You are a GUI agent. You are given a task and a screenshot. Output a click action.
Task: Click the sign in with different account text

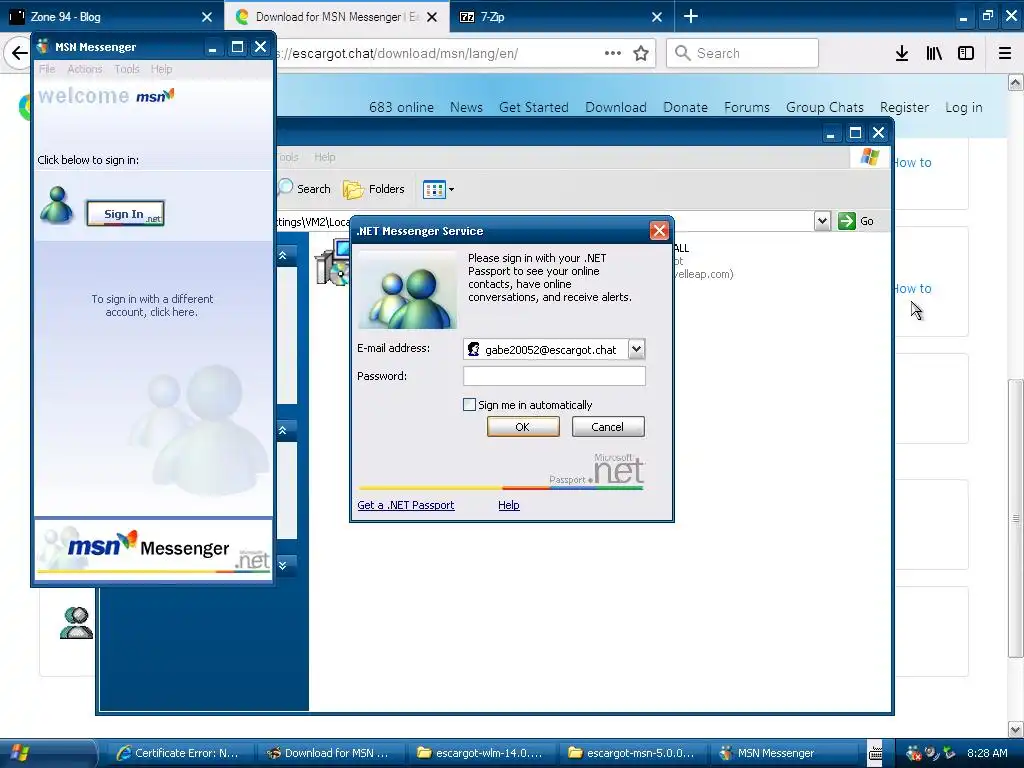pyautogui.click(x=152, y=305)
